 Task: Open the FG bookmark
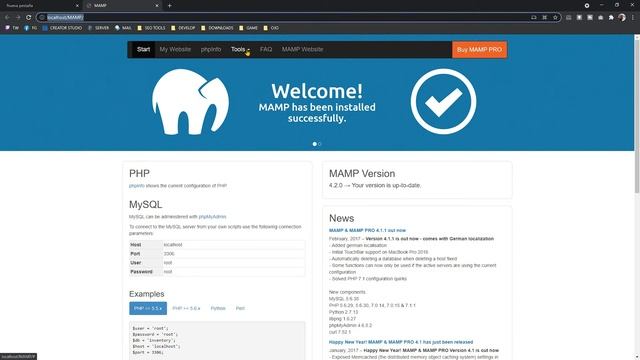point(31,28)
